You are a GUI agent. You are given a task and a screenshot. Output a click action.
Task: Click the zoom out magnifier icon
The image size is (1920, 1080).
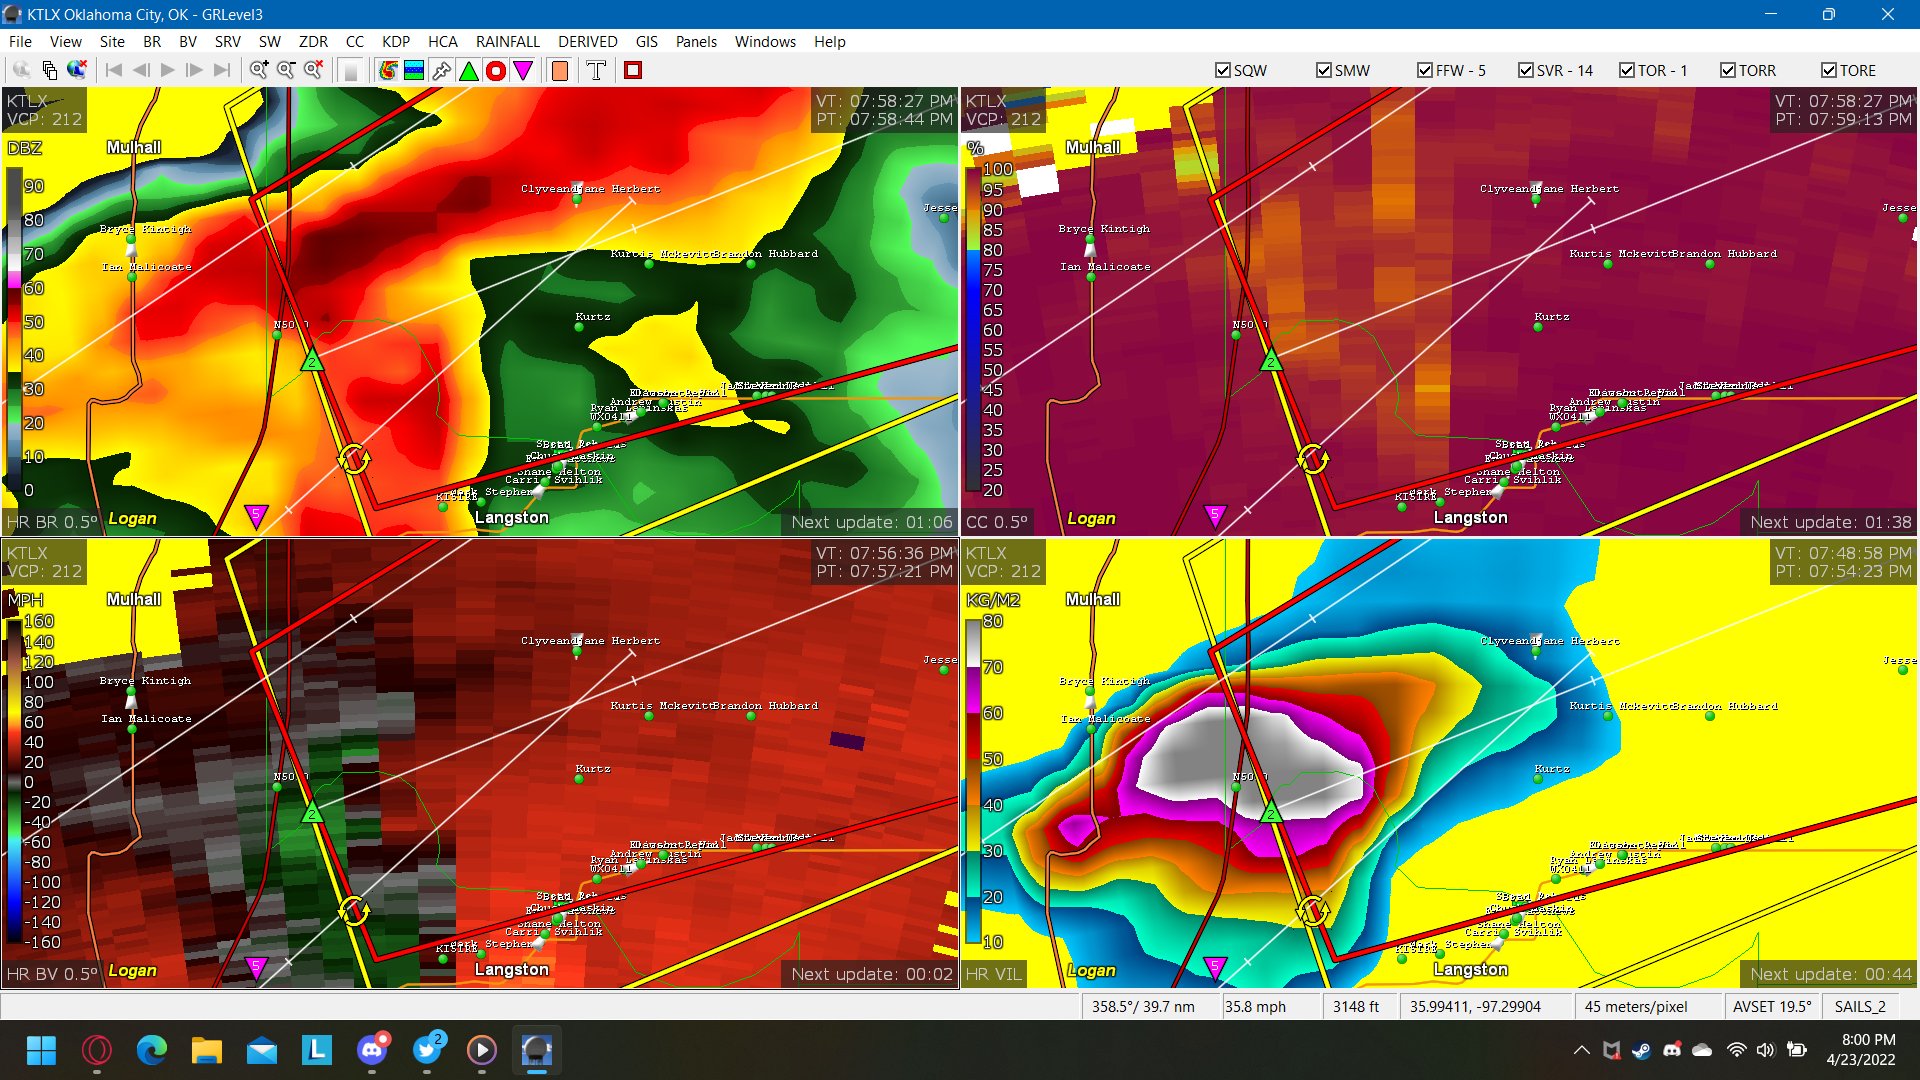click(285, 70)
